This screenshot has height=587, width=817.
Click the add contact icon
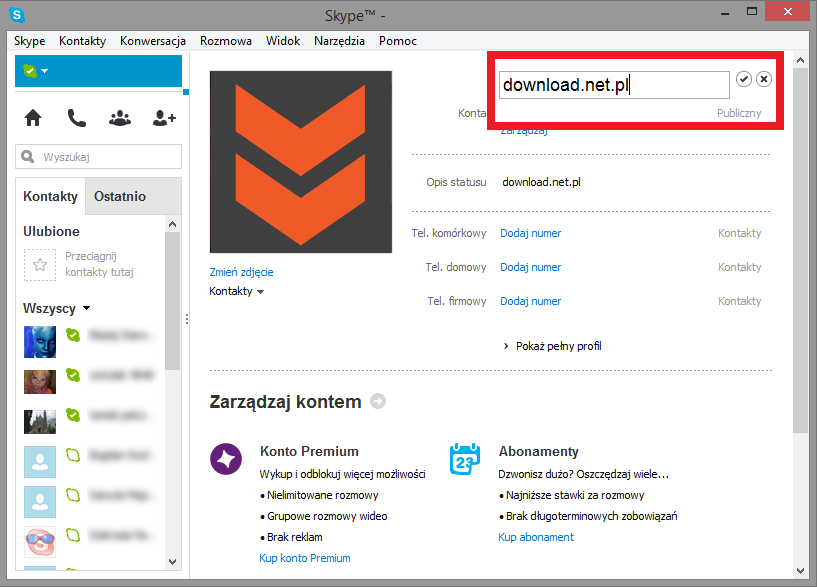[164, 118]
